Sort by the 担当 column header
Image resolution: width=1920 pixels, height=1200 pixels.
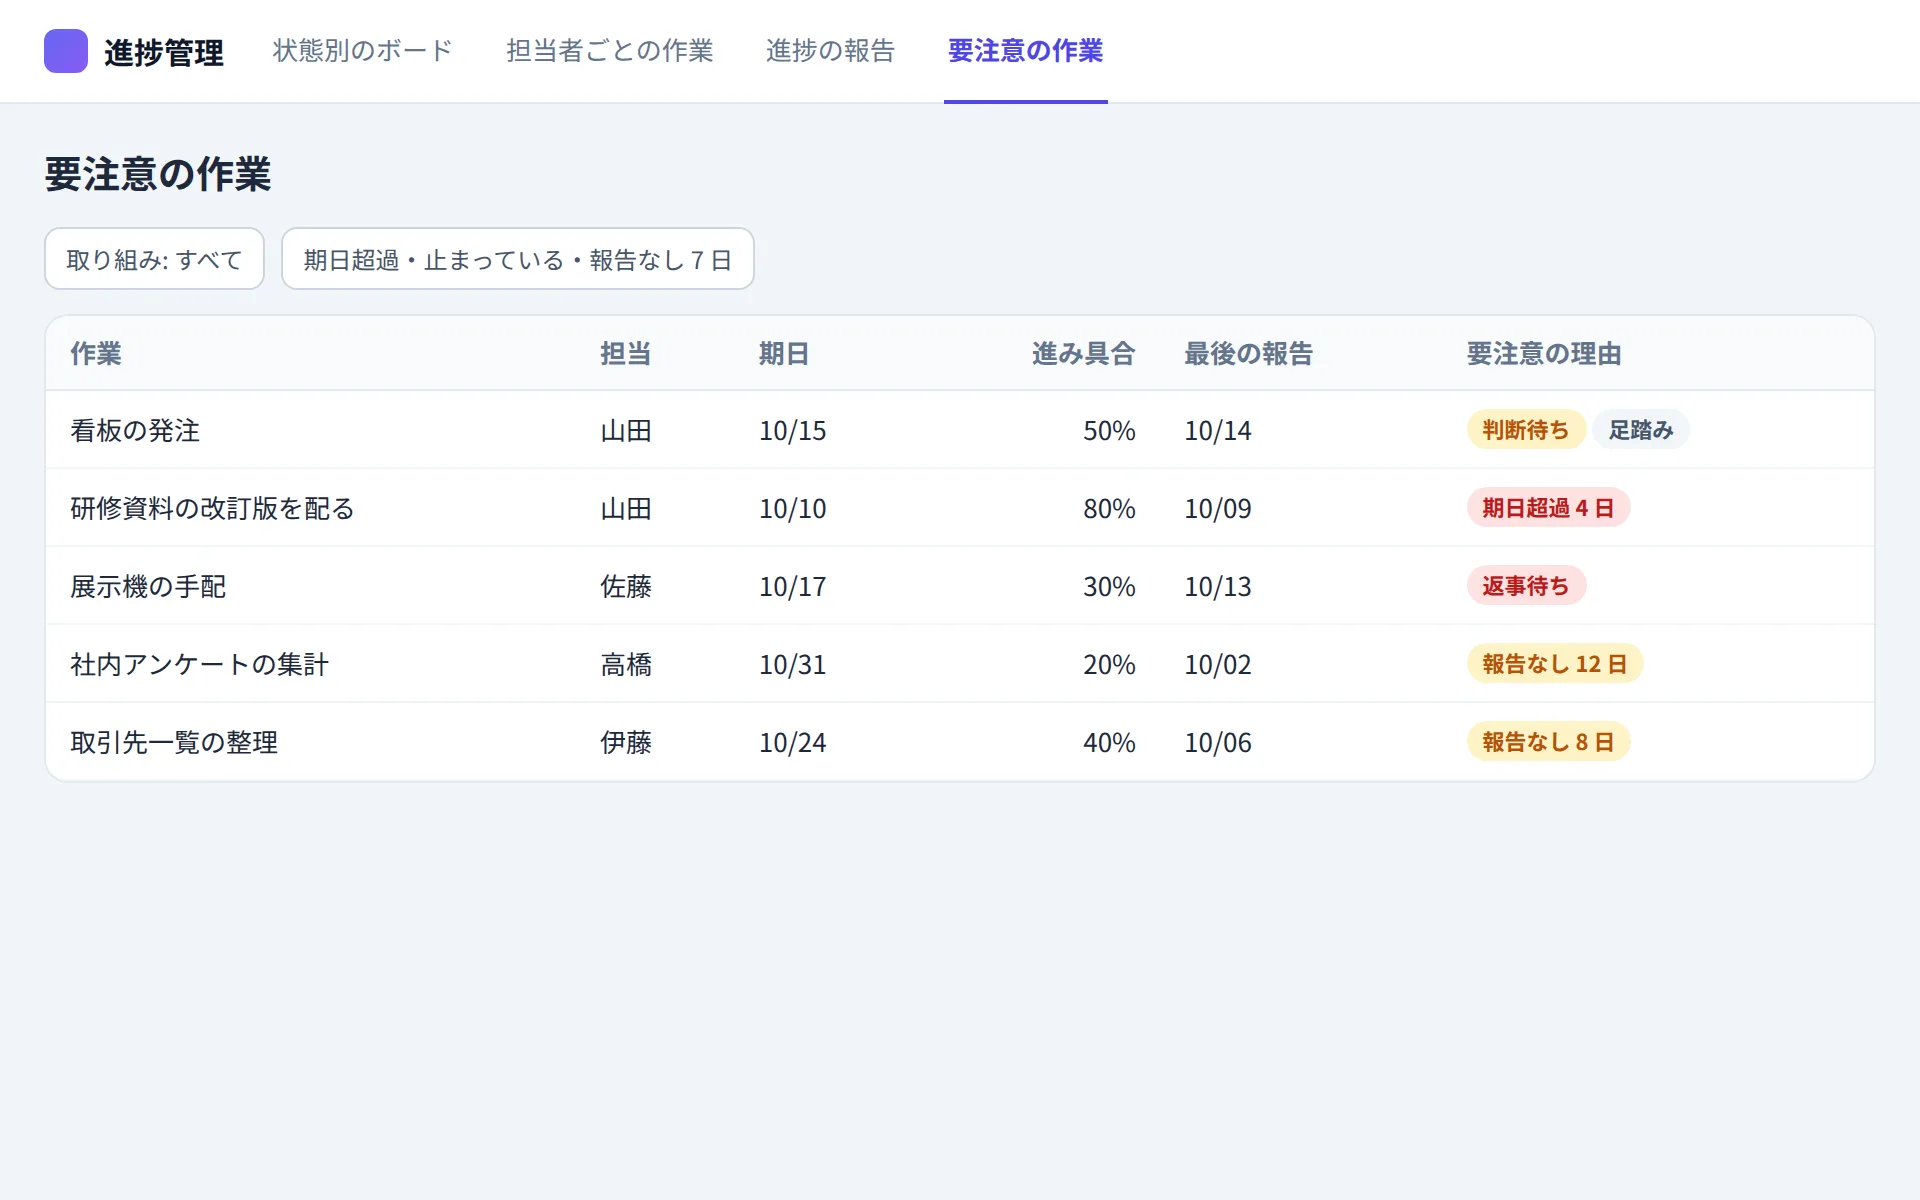[x=626, y=354]
